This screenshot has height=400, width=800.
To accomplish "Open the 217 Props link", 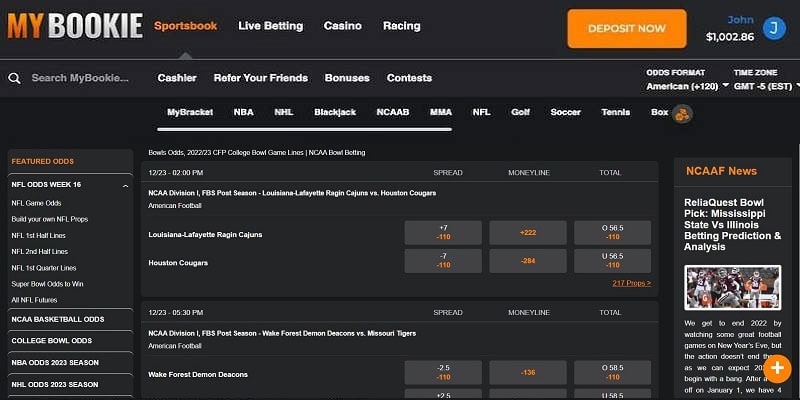I will (x=632, y=283).
